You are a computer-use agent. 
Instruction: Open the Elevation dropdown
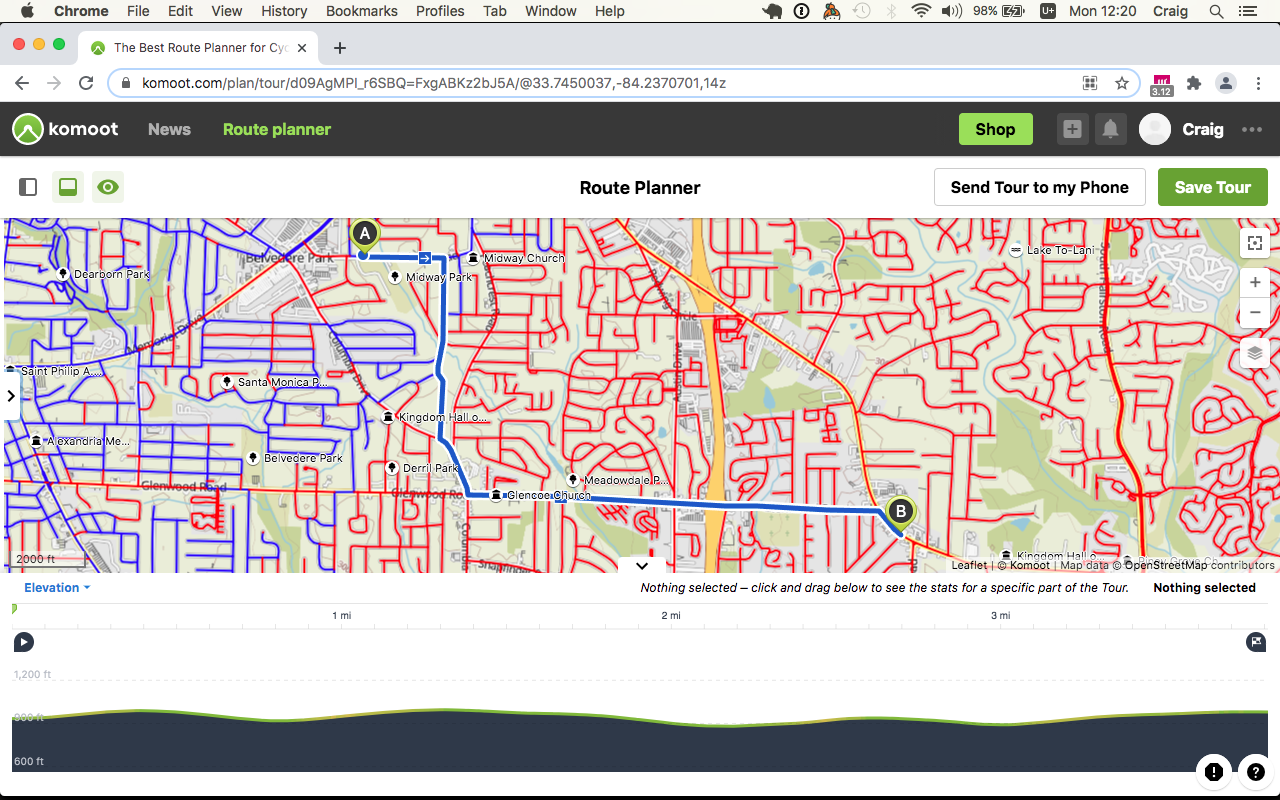pyautogui.click(x=55, y=587)
